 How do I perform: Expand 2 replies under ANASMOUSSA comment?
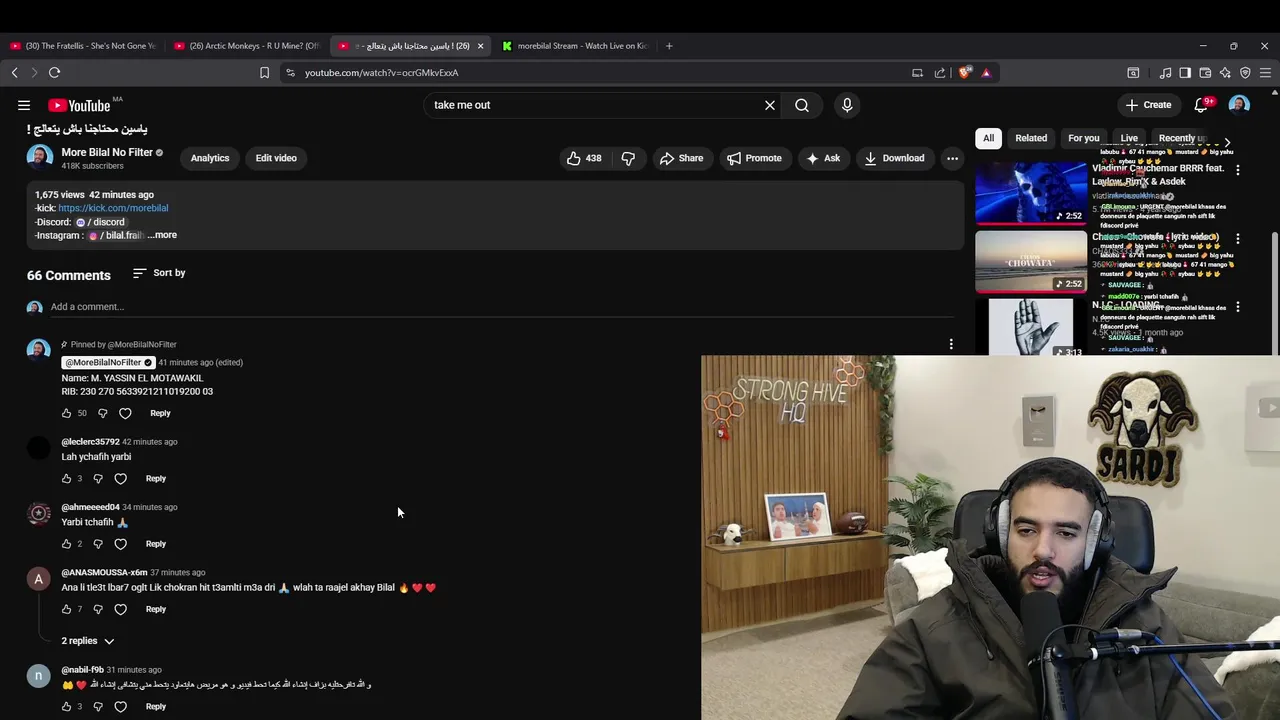88,641
